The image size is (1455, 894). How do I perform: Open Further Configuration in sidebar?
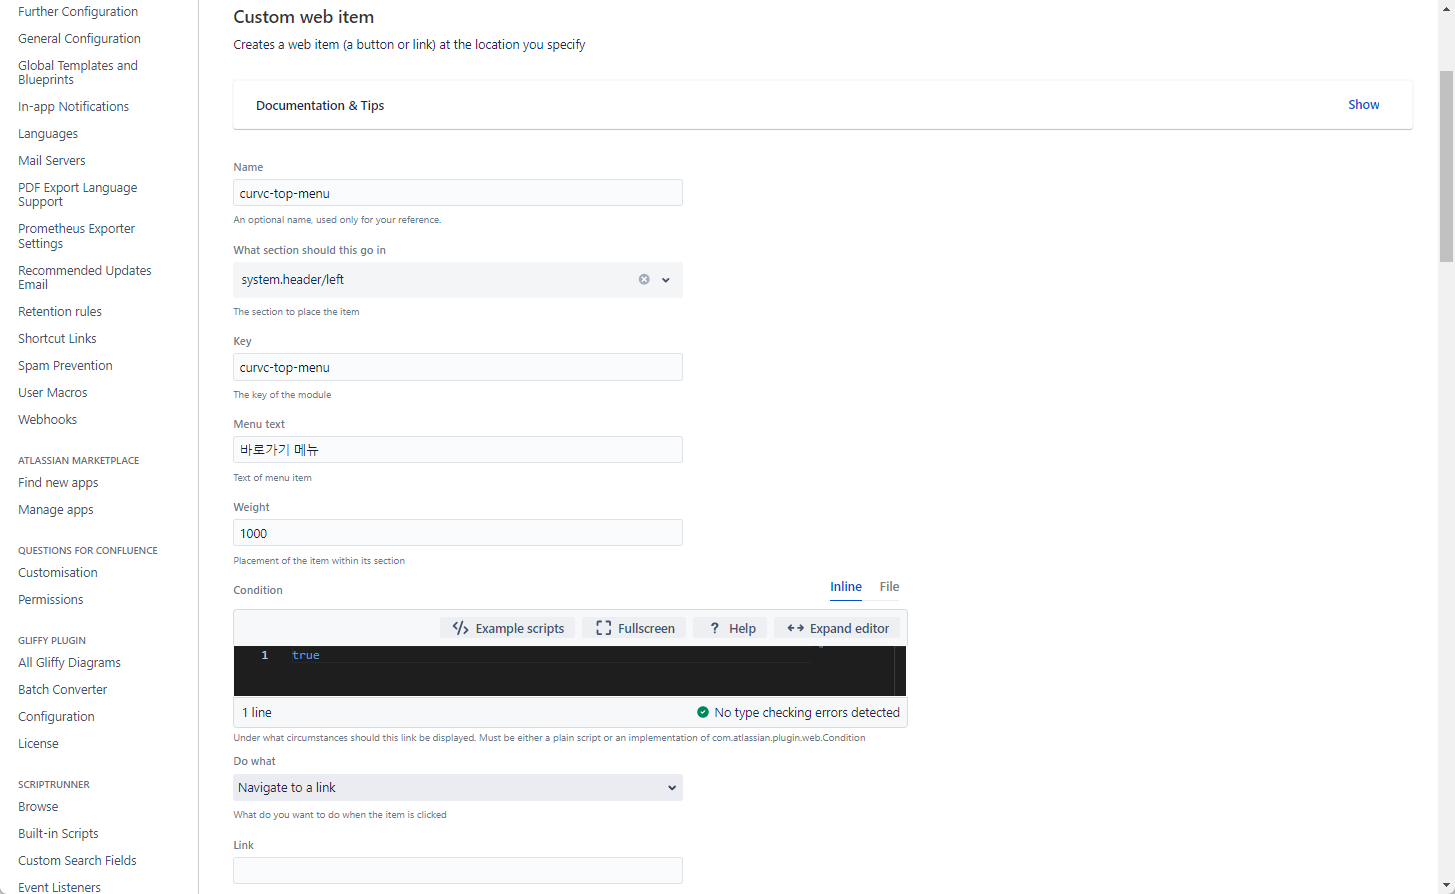pos(78,12)
